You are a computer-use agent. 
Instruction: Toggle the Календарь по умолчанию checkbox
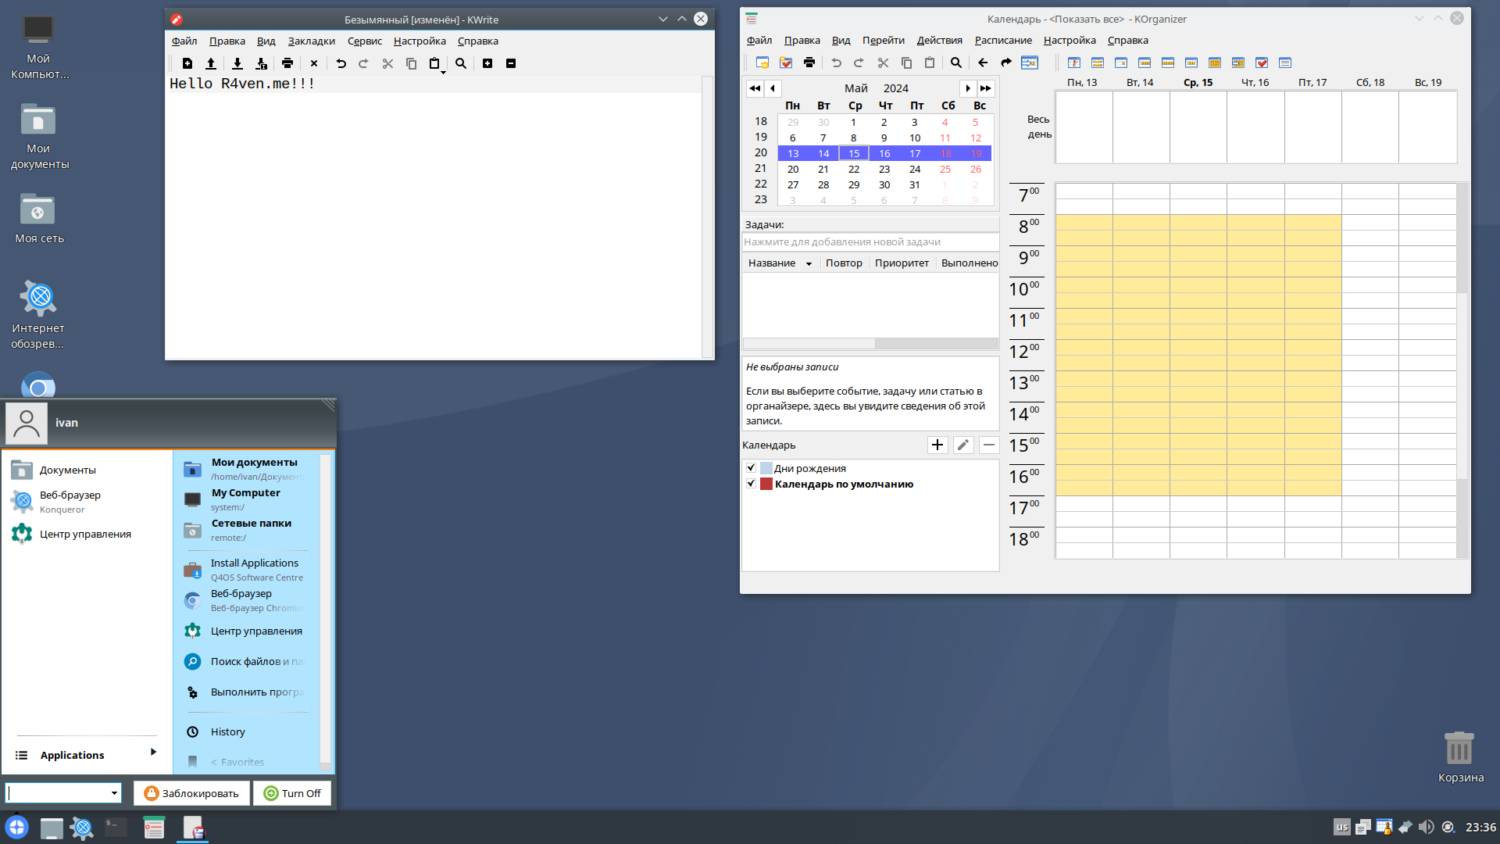click(x=751, y=484)
